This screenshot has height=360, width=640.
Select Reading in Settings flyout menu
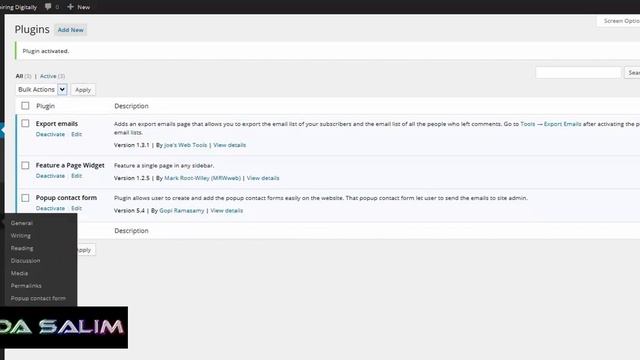pos(22,248)
